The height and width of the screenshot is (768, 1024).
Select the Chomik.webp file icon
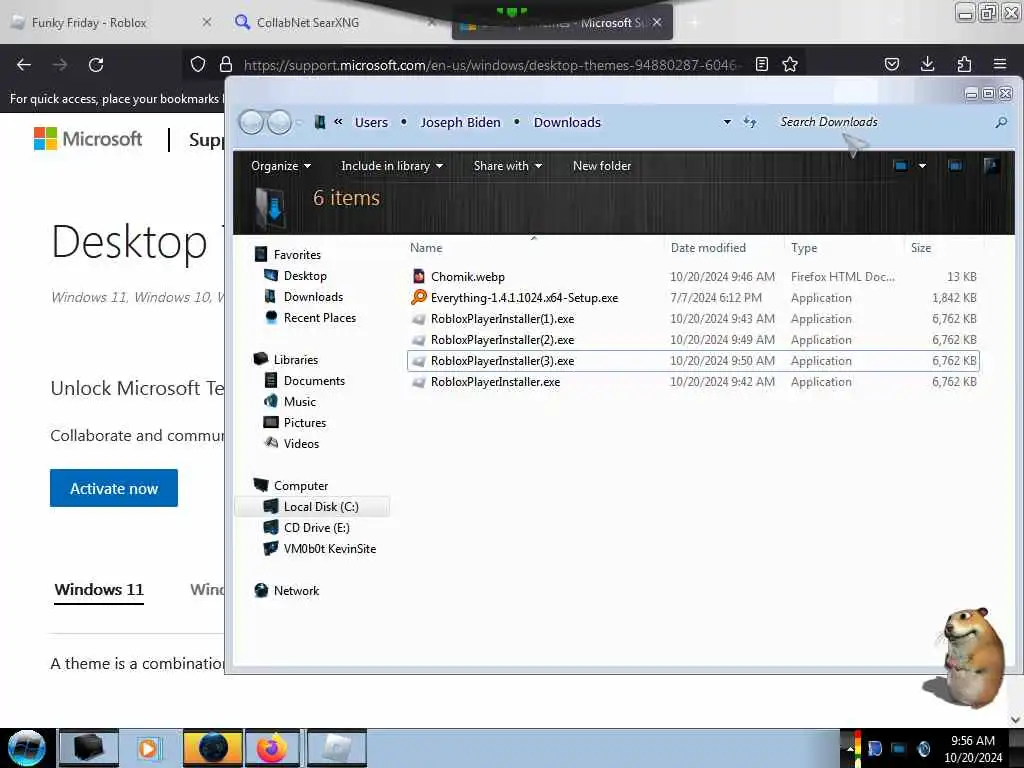(419, 276)
